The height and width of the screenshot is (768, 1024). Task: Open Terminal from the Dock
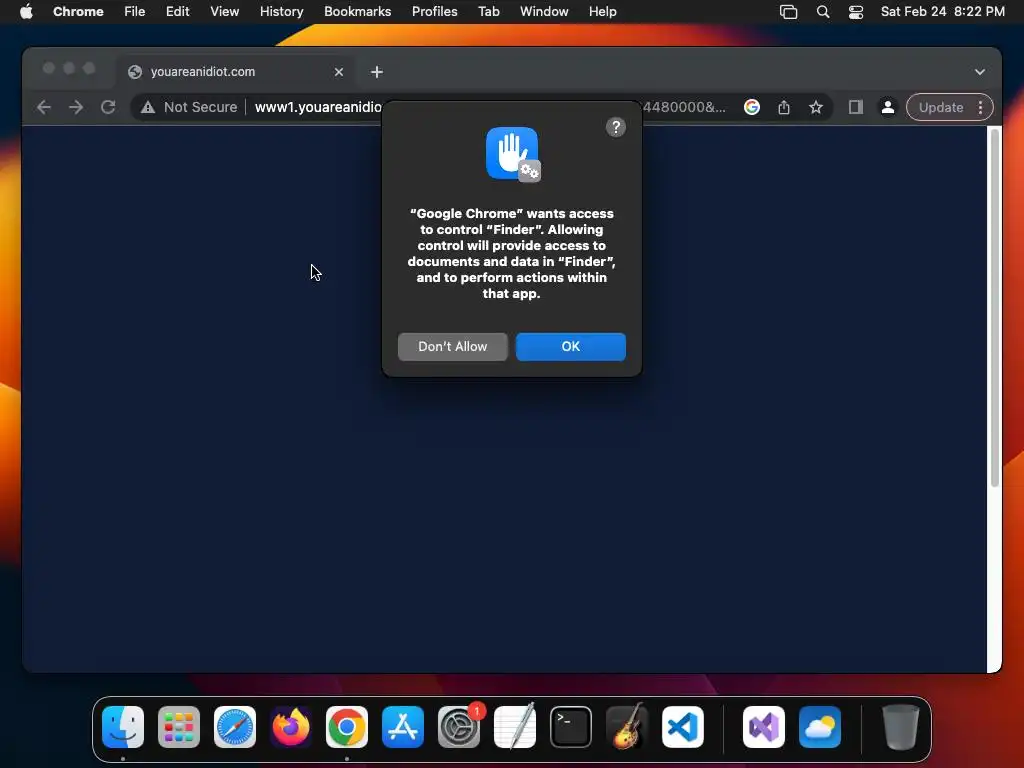coord(571,727)
